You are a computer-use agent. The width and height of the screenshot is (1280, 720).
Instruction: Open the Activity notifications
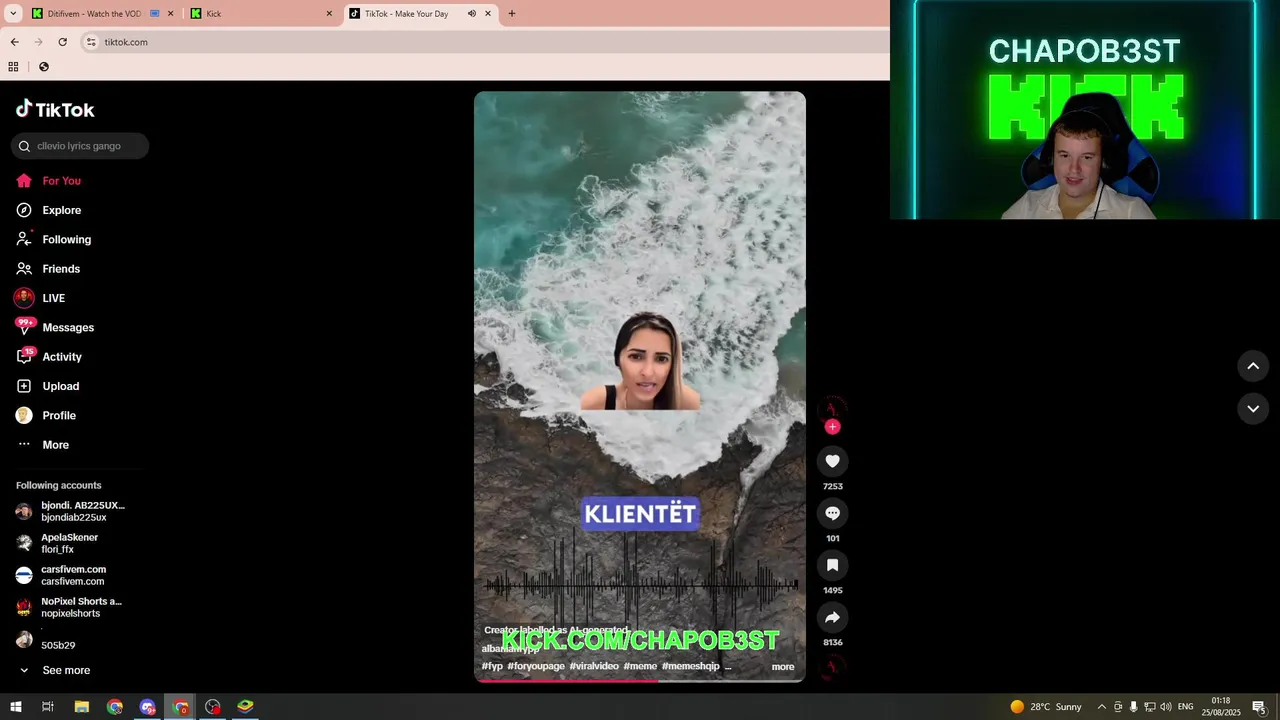62,357
